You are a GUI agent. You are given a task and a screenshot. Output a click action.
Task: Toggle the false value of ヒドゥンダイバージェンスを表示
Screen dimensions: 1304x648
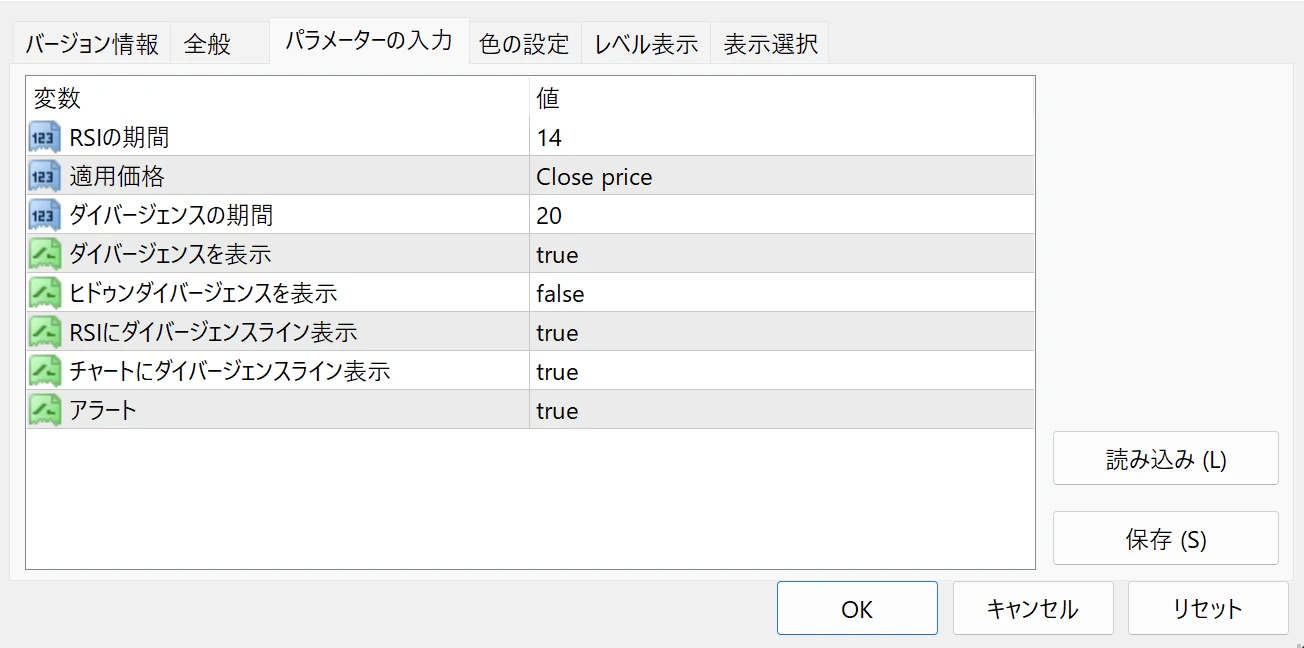(x=560, y=294)
